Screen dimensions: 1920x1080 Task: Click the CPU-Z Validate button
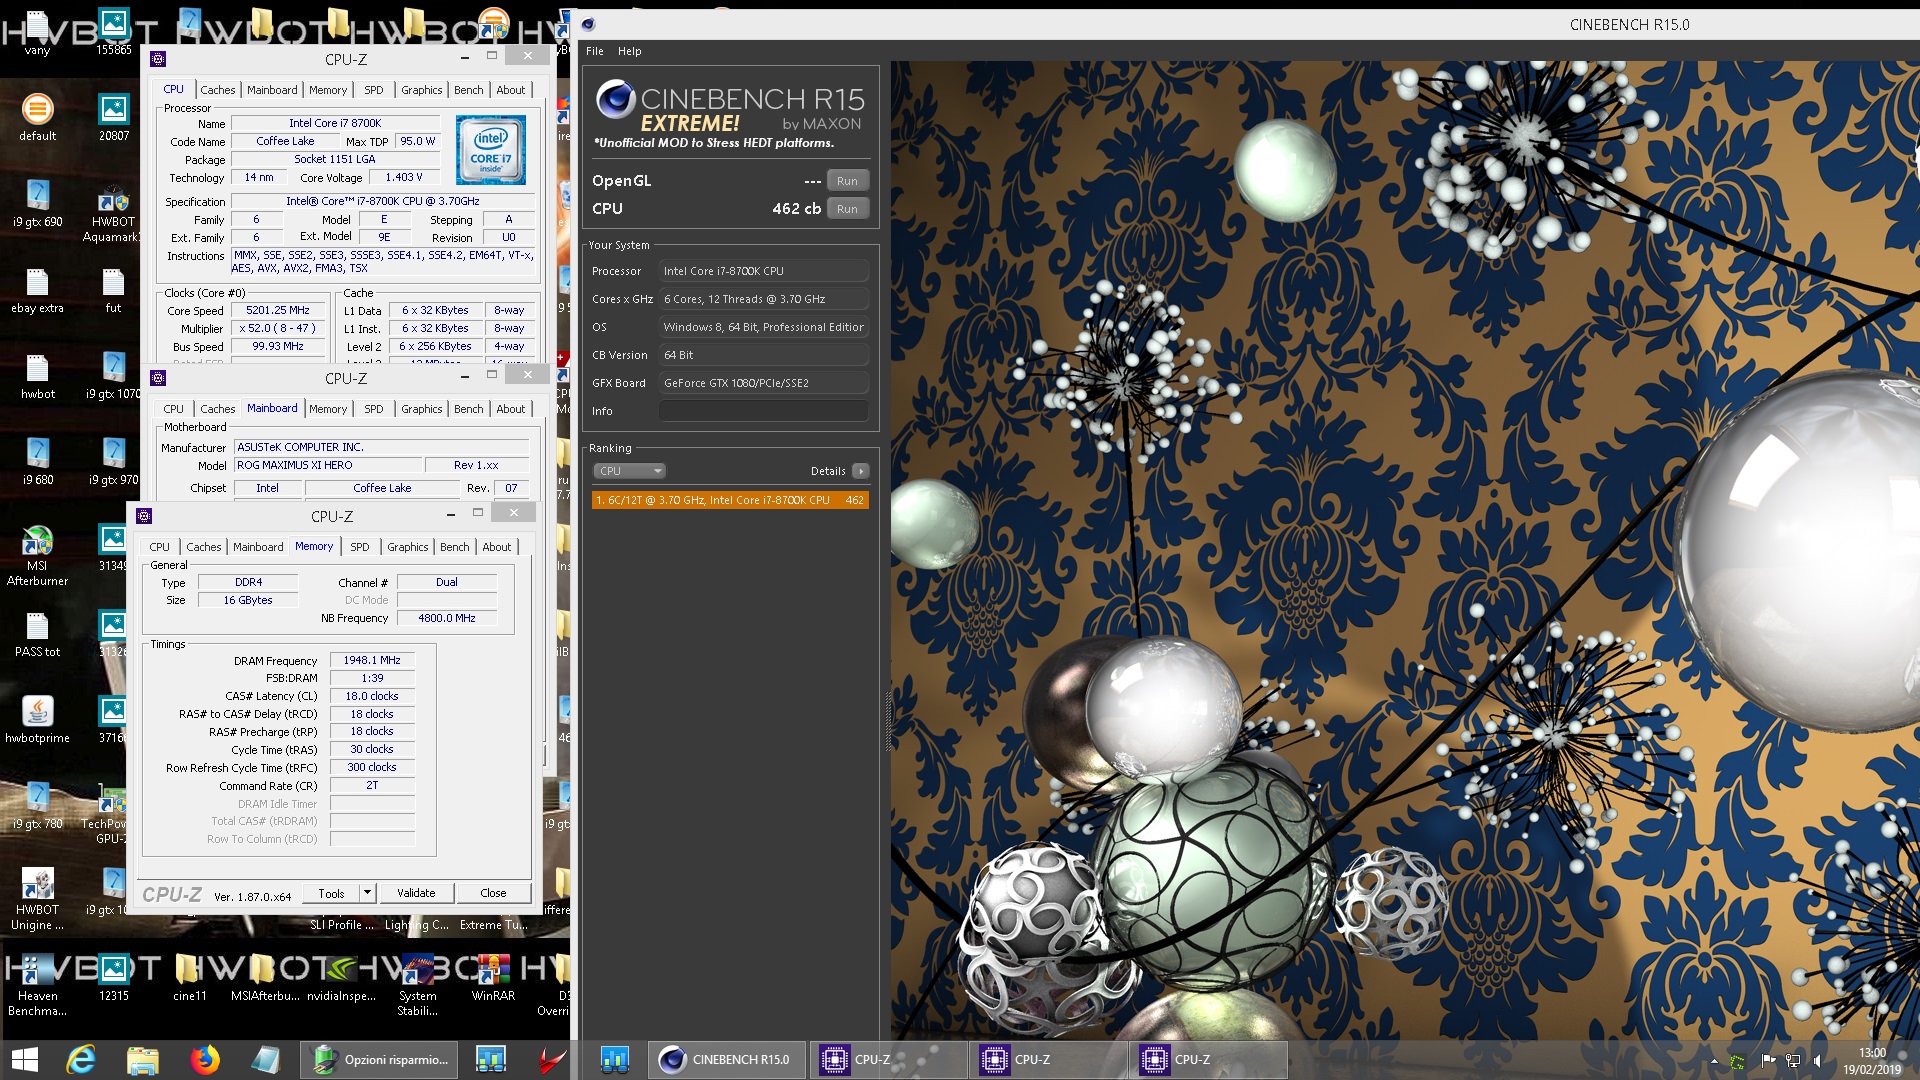click(416, 893)
